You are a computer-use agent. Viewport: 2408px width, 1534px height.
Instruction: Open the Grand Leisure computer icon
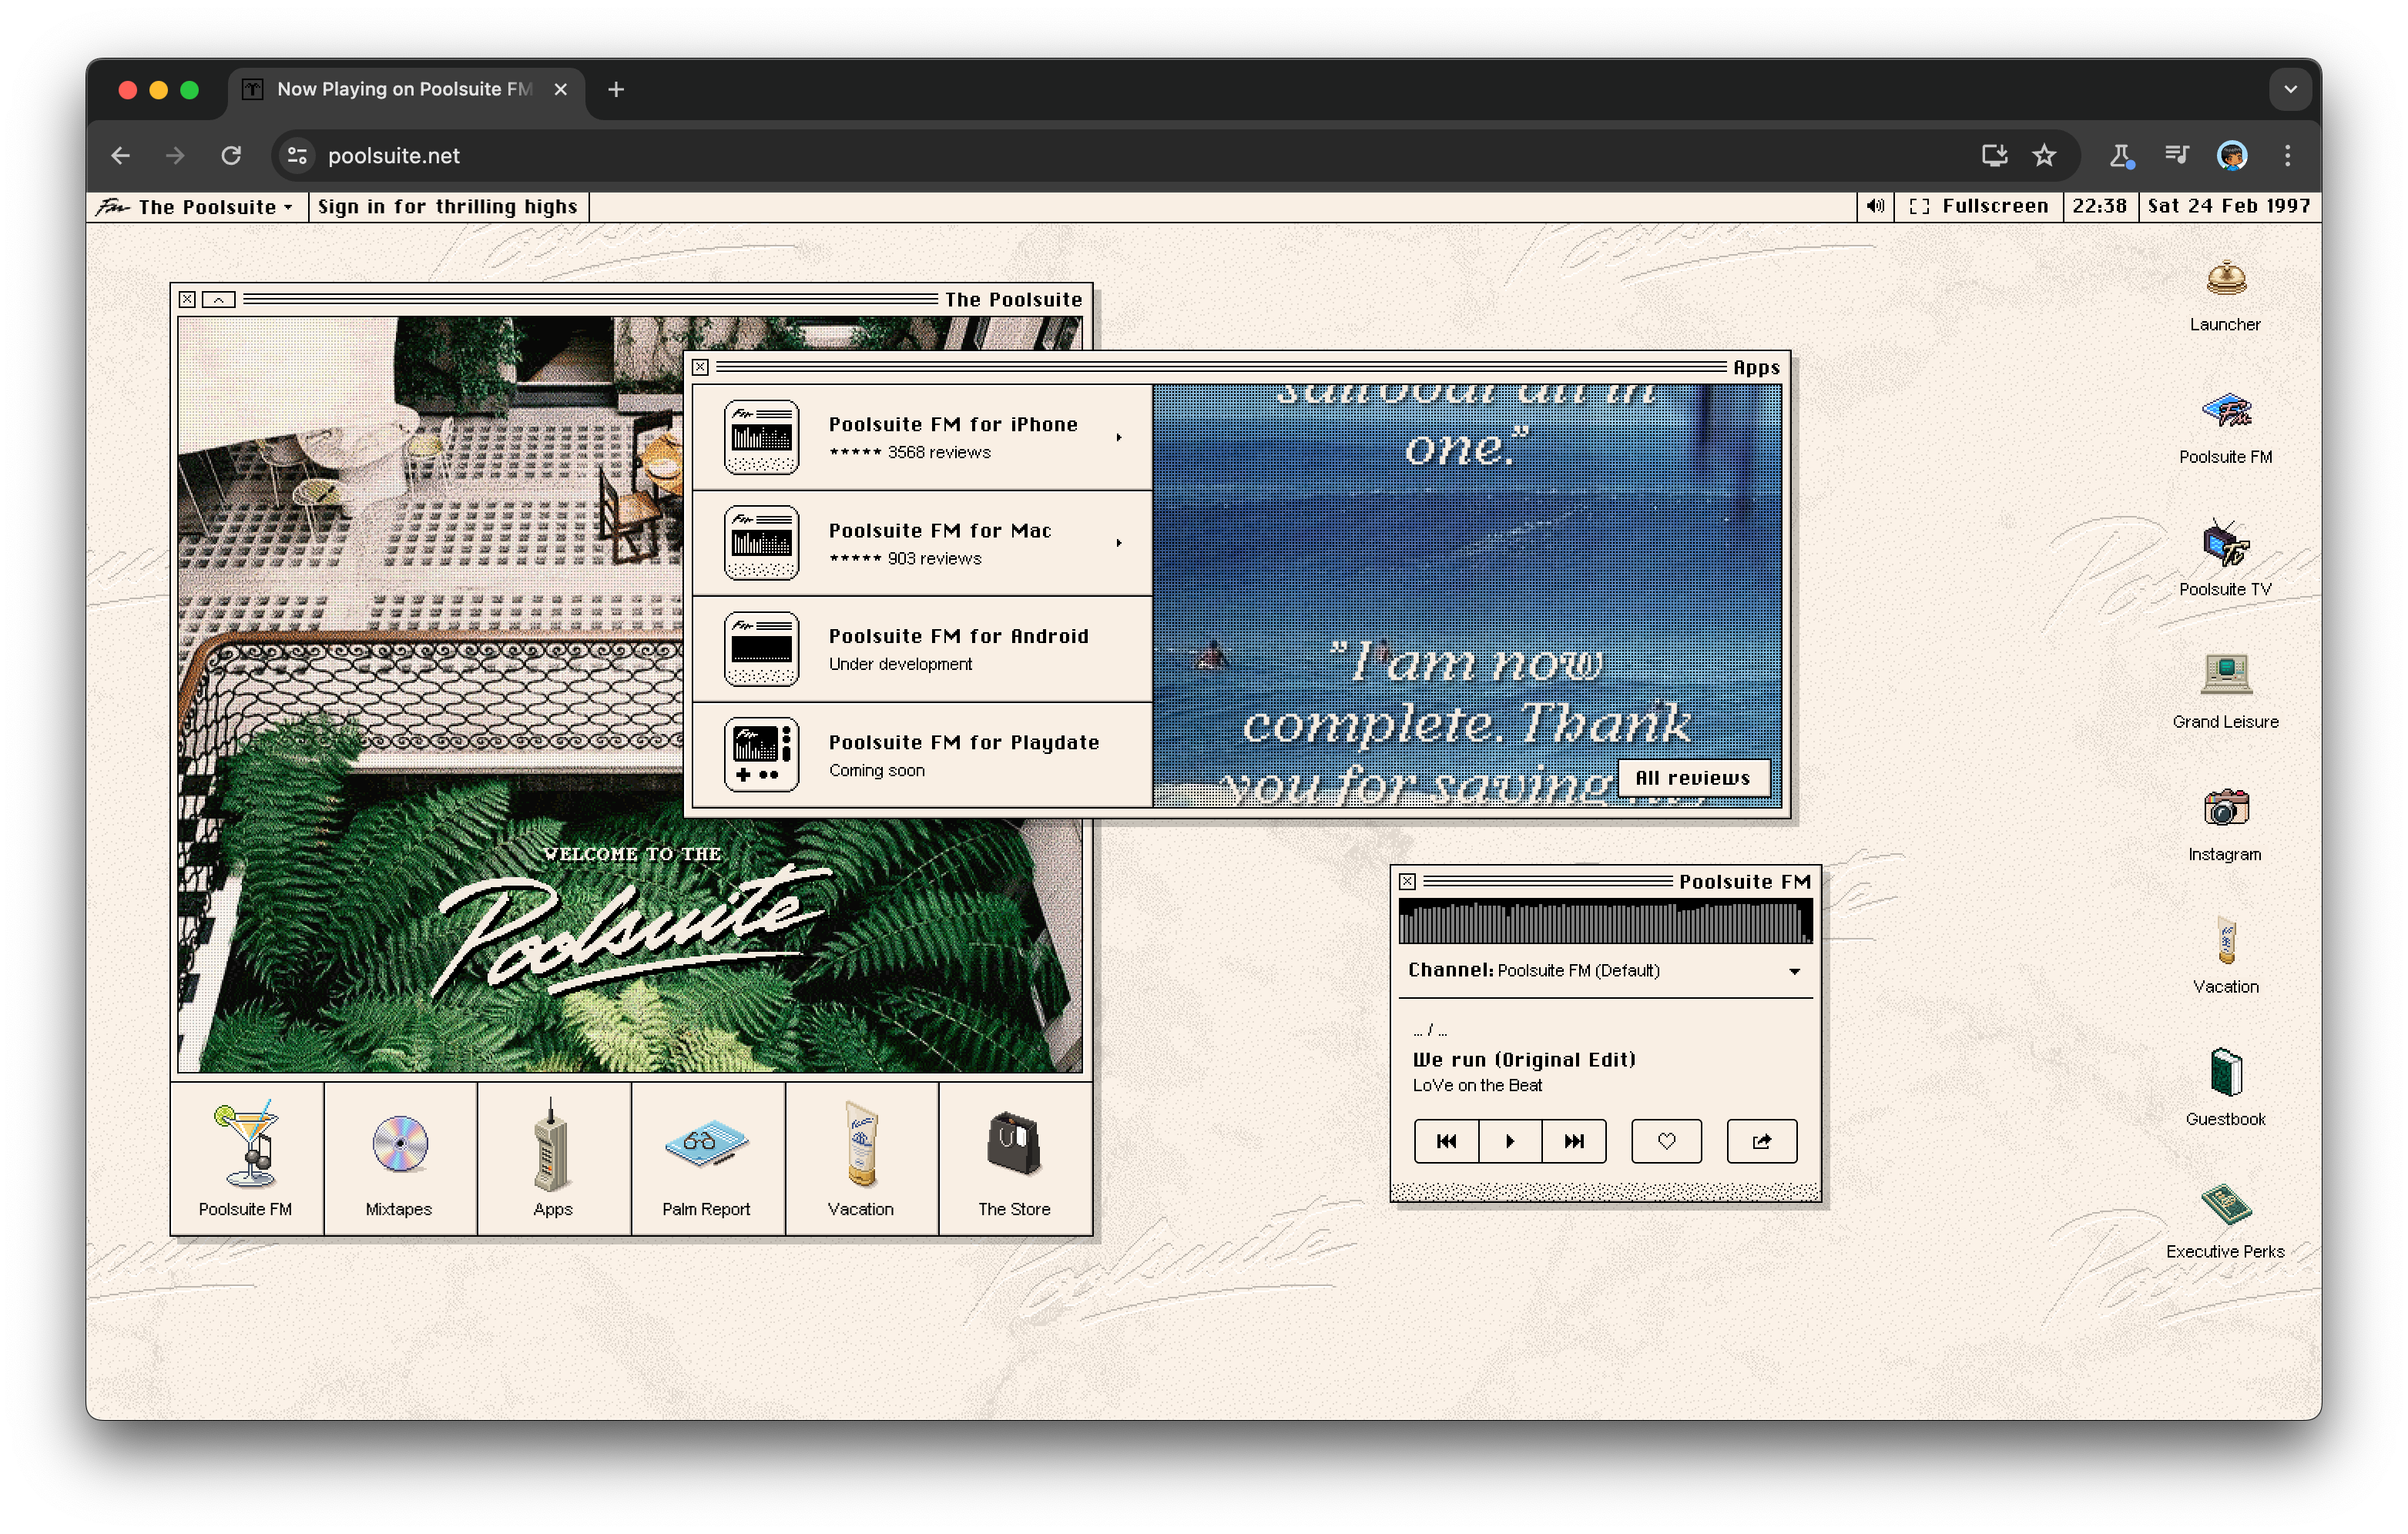(x=2225, y=677)
